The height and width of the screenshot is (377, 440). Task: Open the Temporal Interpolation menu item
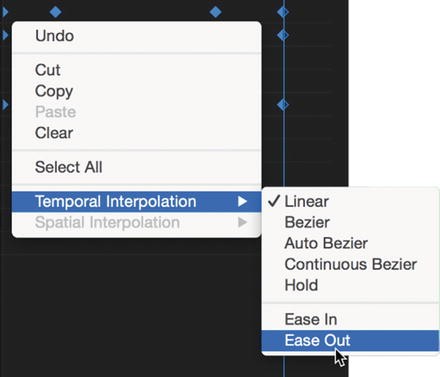click(x=136, y=201)
